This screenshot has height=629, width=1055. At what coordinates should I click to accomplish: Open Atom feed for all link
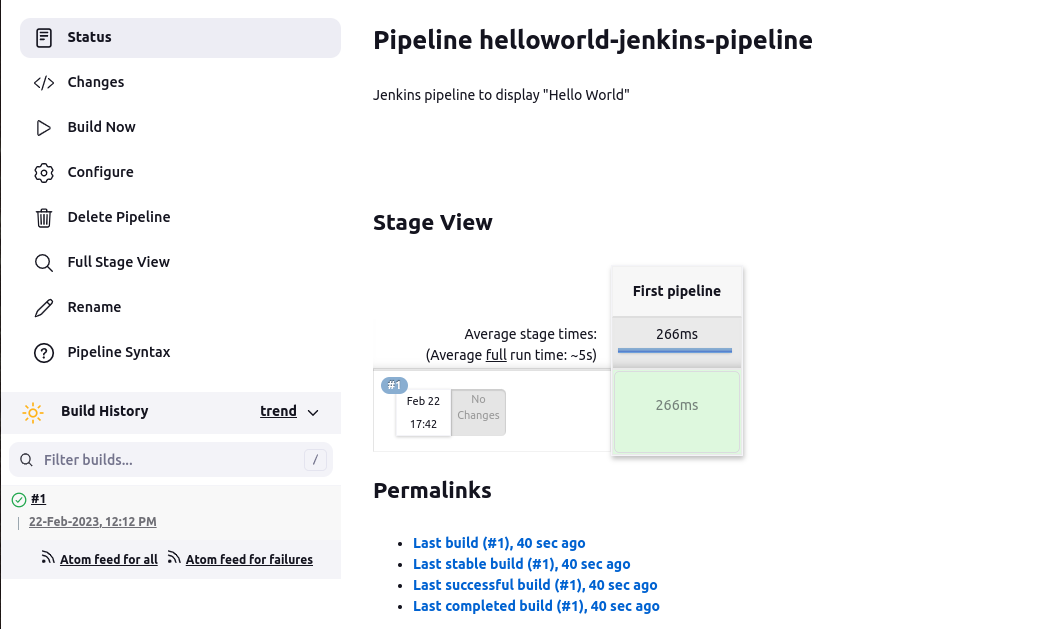click(108, 560)
